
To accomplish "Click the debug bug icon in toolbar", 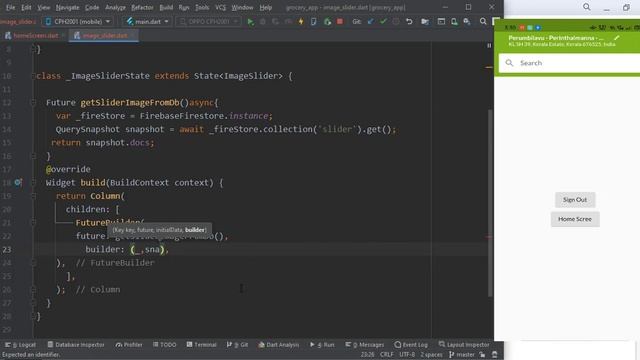I will 263,22.
